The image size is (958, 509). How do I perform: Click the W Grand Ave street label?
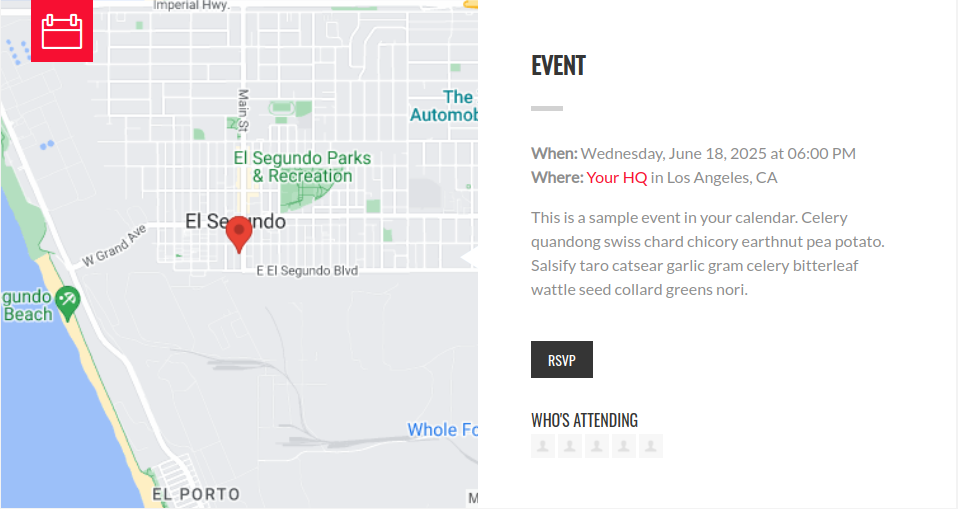[x=115, y=246]
